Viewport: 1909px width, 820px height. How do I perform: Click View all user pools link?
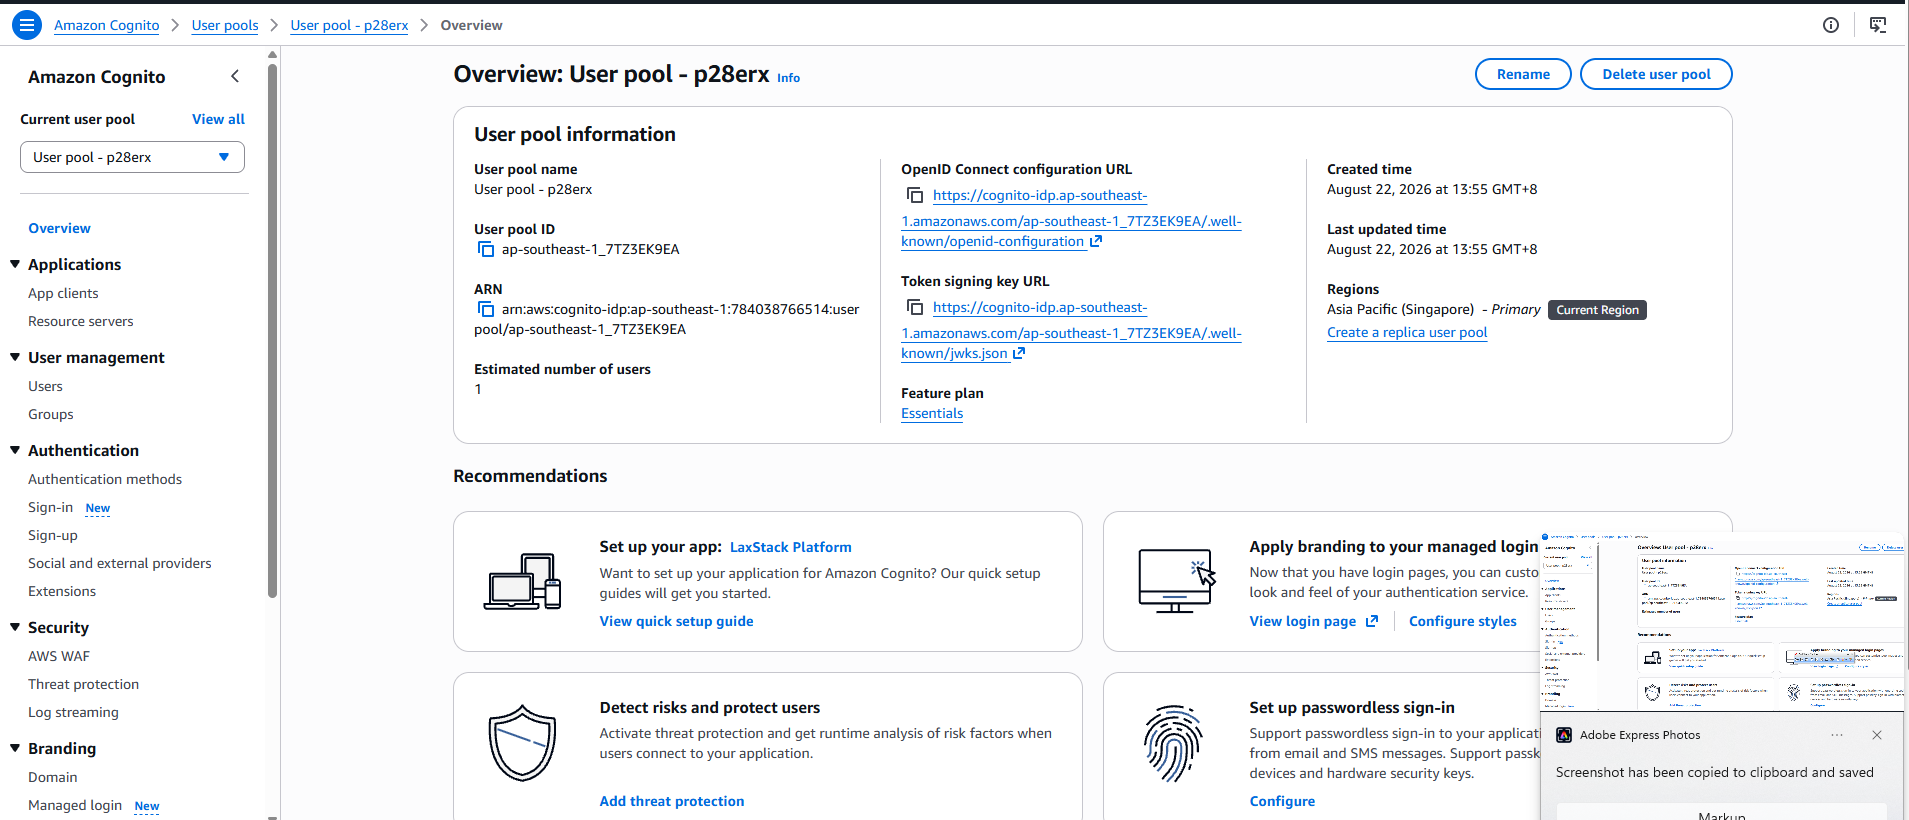click(x=218, y=119)
